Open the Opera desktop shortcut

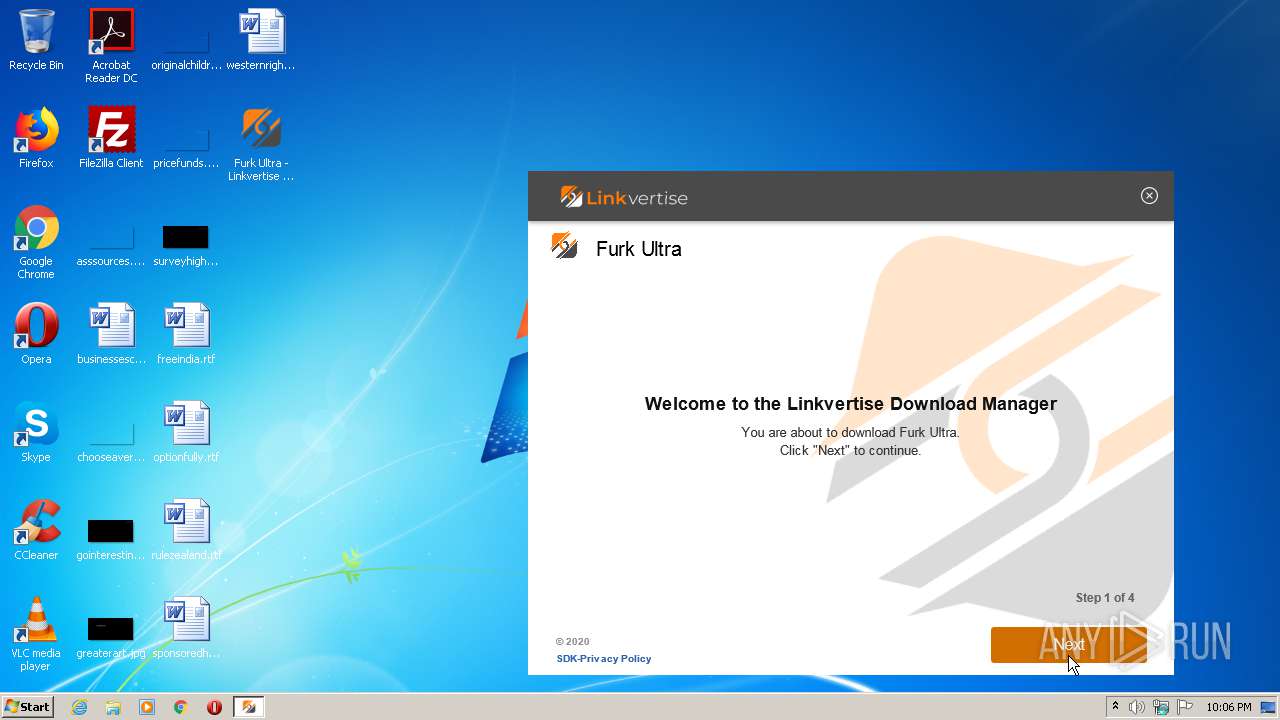click(x=36, y=334)
